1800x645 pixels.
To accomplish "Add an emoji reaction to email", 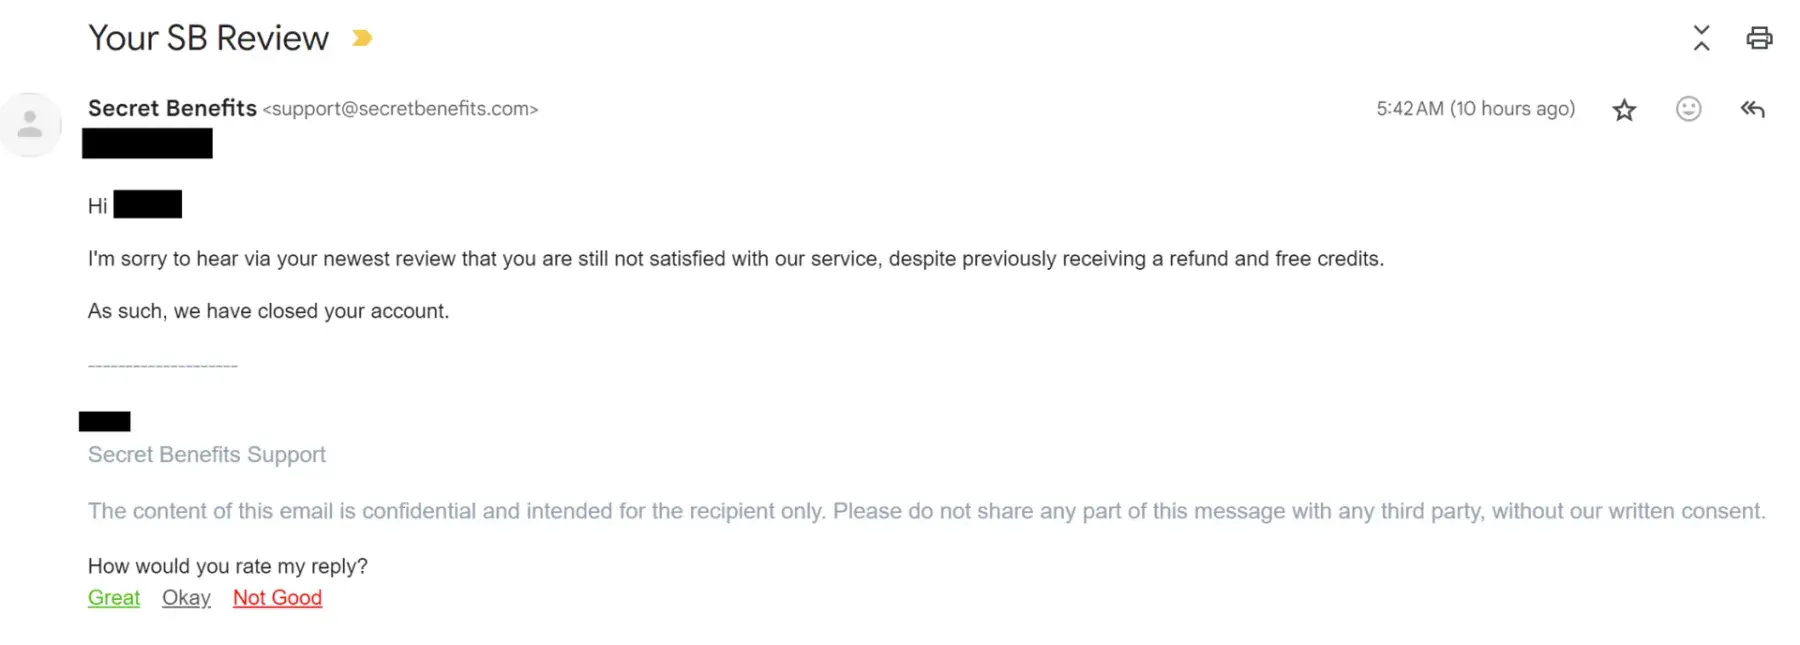I will 1688,109.
